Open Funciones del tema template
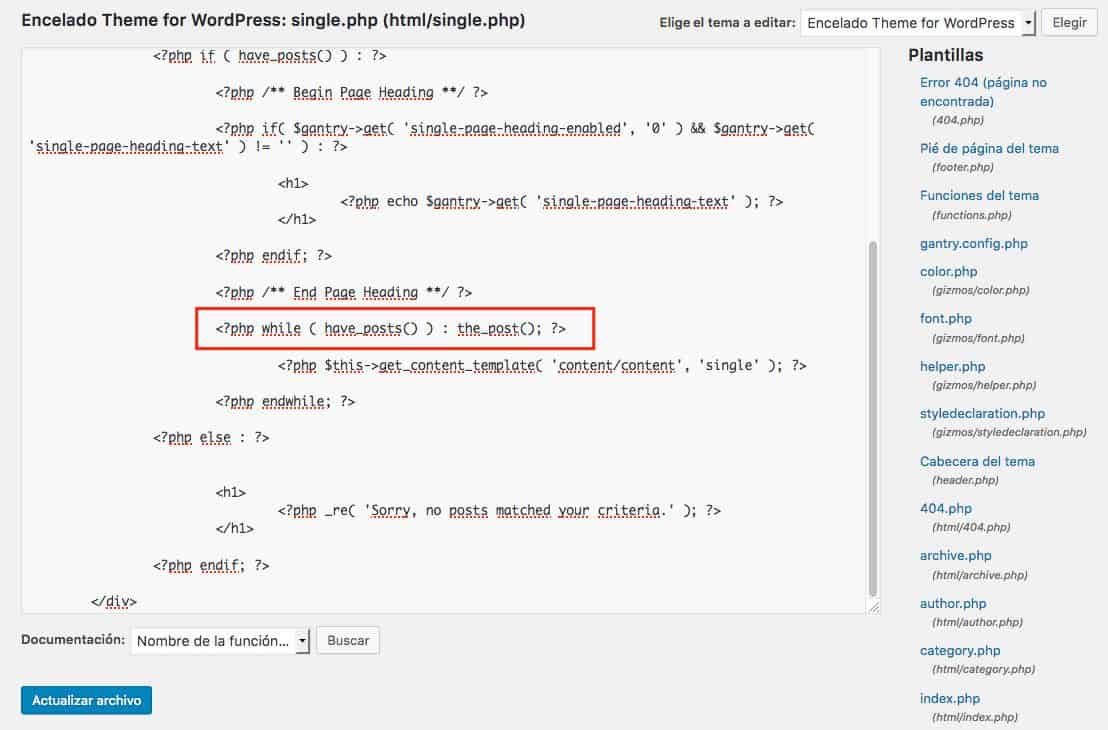This screenshot has width=1108, height=730. pos(979,196)
